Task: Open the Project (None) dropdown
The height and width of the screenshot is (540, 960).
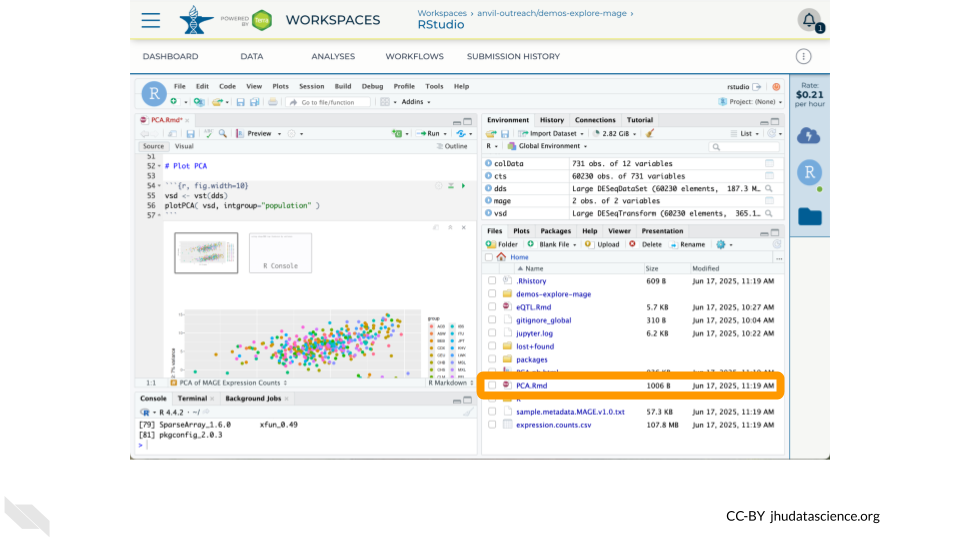Action: [750, 102]
